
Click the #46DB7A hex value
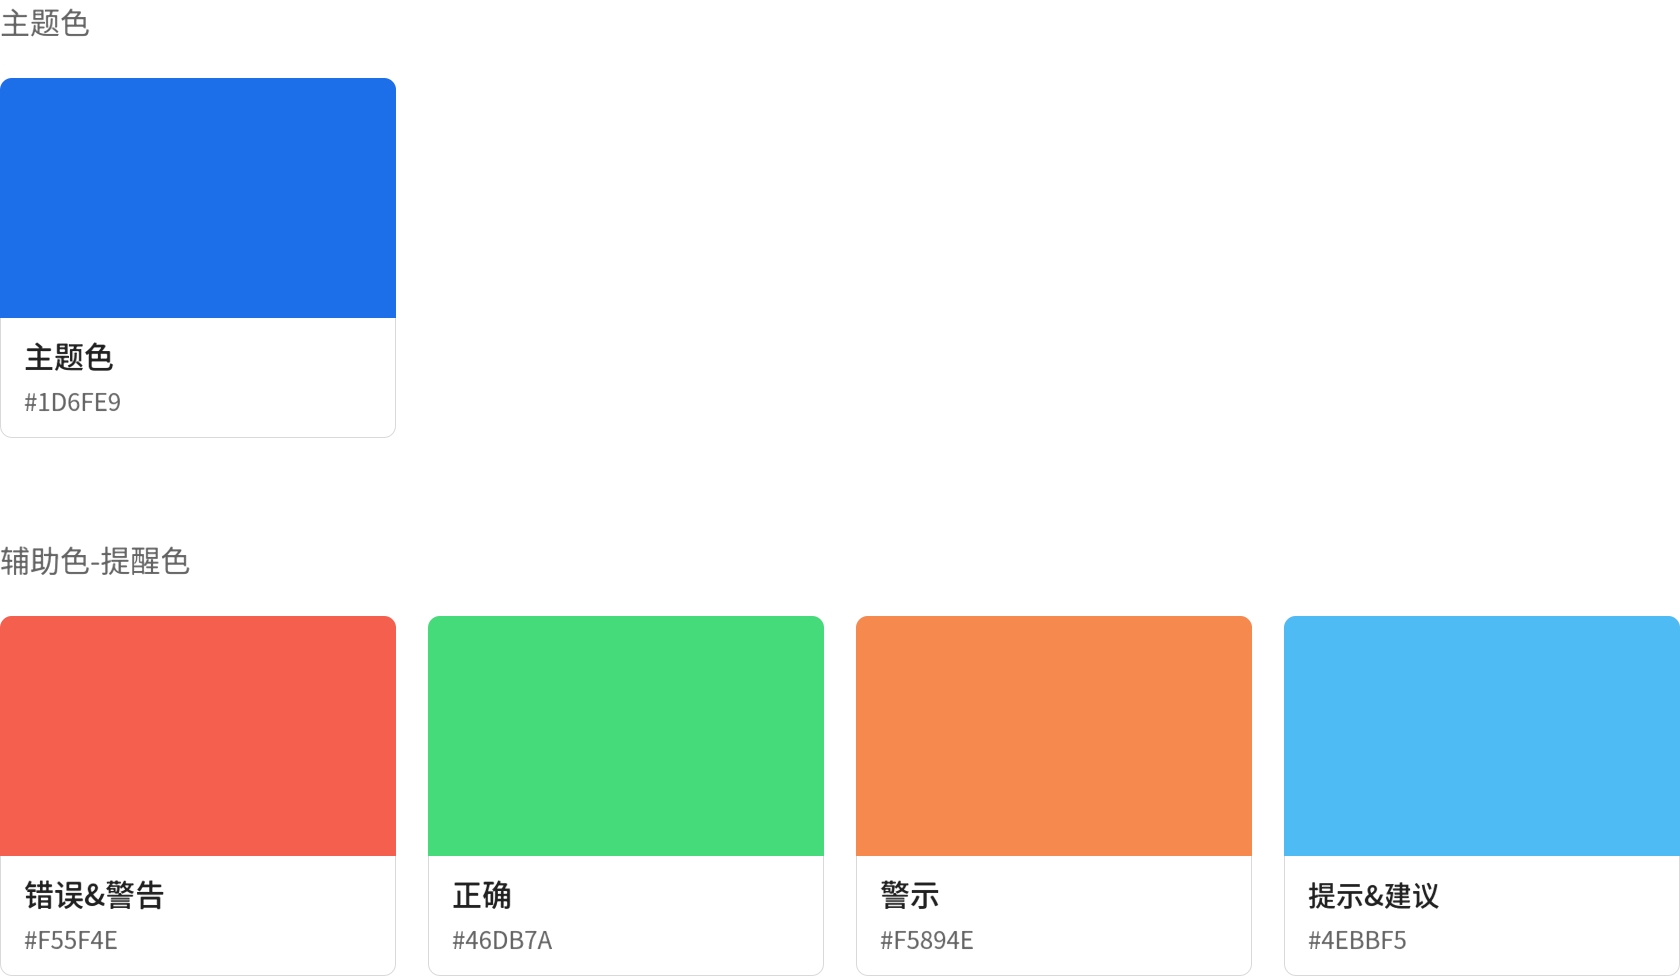502,940
